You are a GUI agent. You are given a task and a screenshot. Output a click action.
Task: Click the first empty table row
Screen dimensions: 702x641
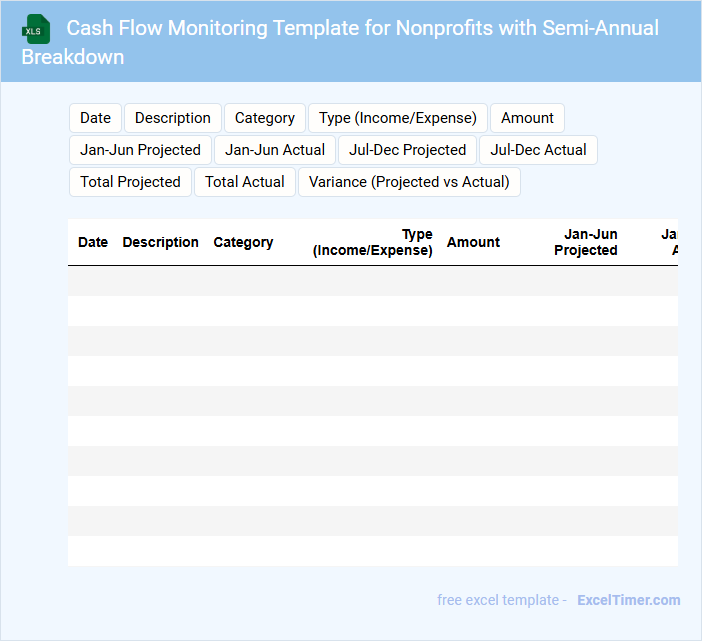(372, 281)
